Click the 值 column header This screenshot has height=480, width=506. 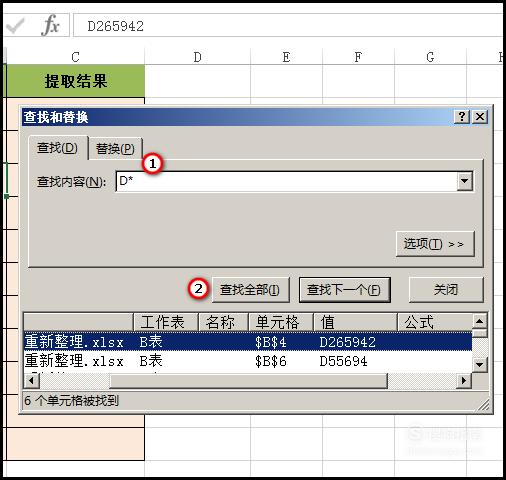(355, 322)
